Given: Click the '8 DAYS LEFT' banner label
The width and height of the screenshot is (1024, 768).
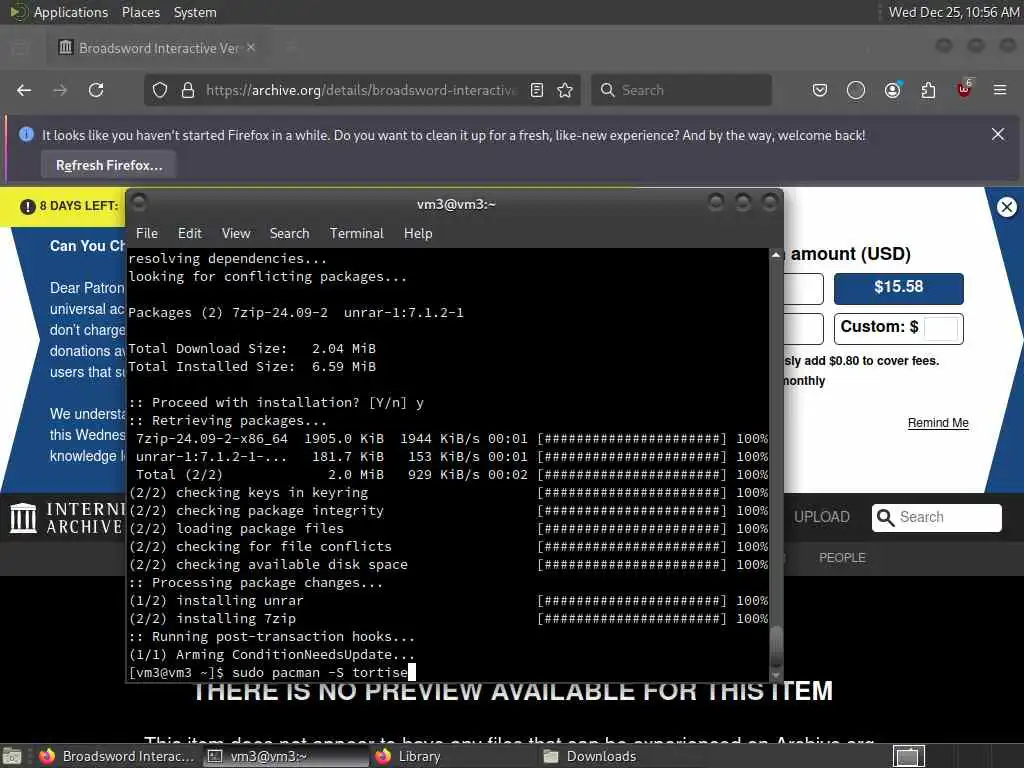Looking at the screenshot, I should [78, 206].
